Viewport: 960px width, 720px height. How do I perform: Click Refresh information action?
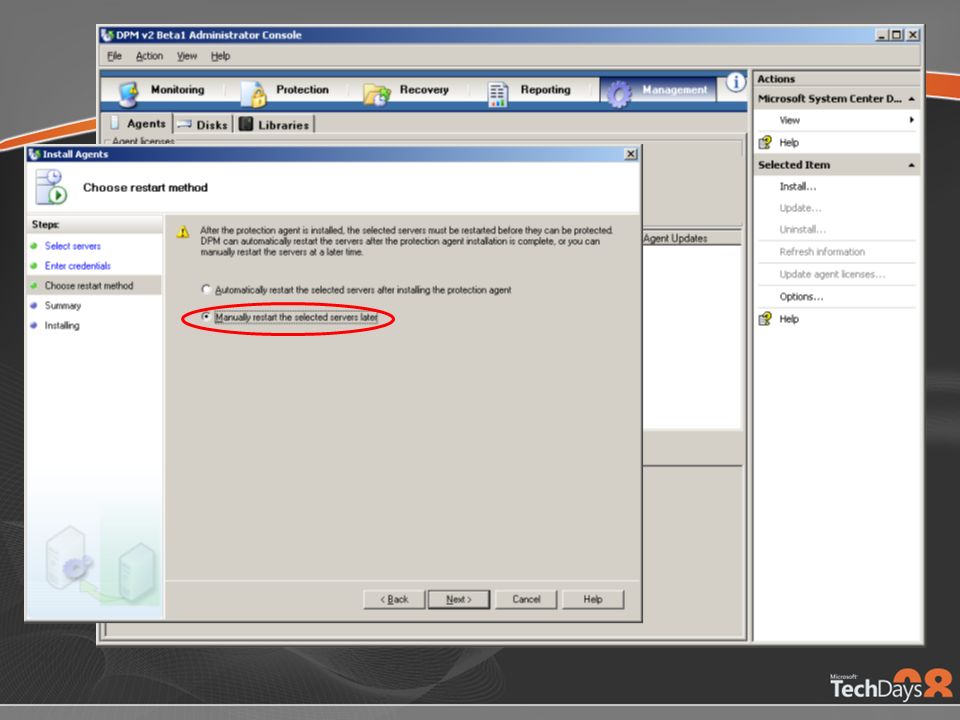[x=822, y=252]
